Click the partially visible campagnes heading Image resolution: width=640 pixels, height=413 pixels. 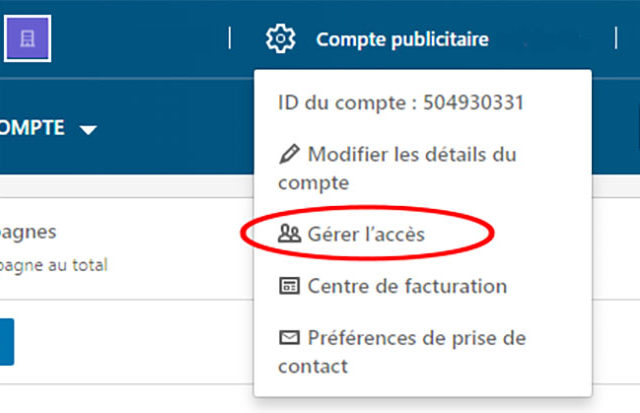point(28,233)
